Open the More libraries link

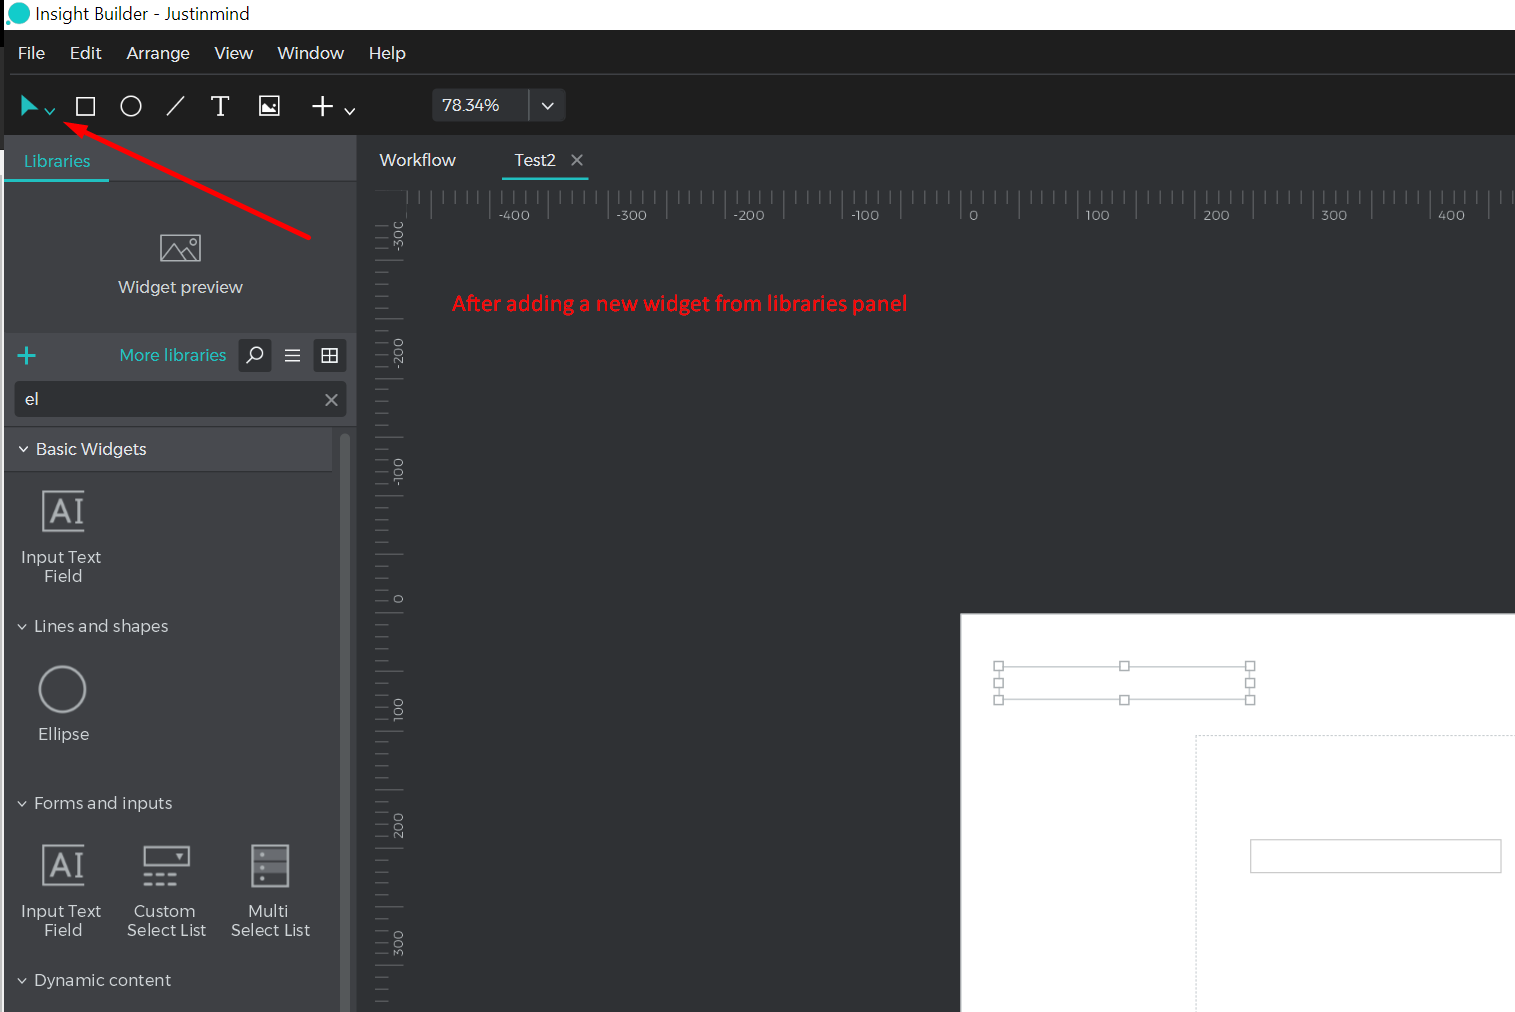click(173, 355)
